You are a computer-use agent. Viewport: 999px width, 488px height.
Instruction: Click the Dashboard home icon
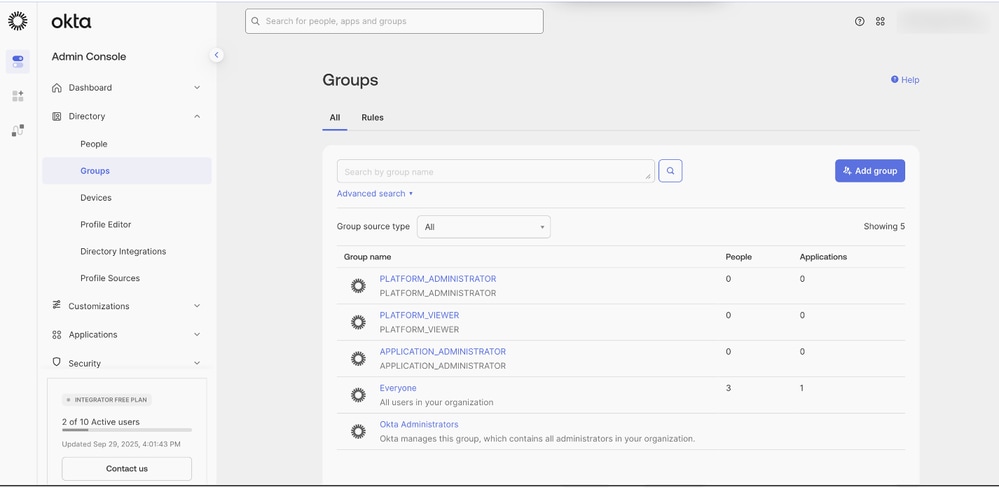(x=57, y=88)
